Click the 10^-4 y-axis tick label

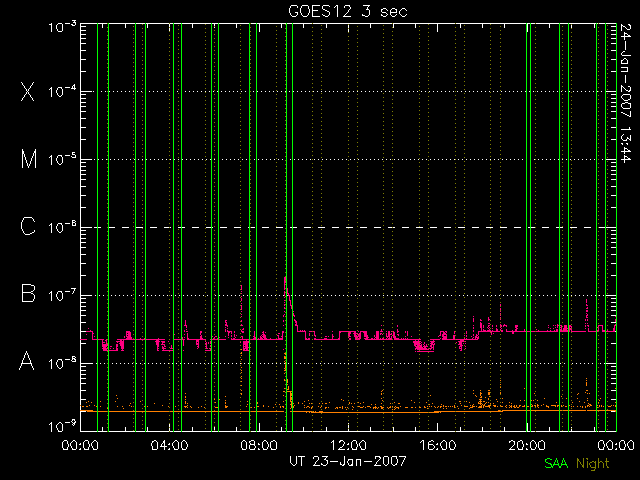(62, 91)
